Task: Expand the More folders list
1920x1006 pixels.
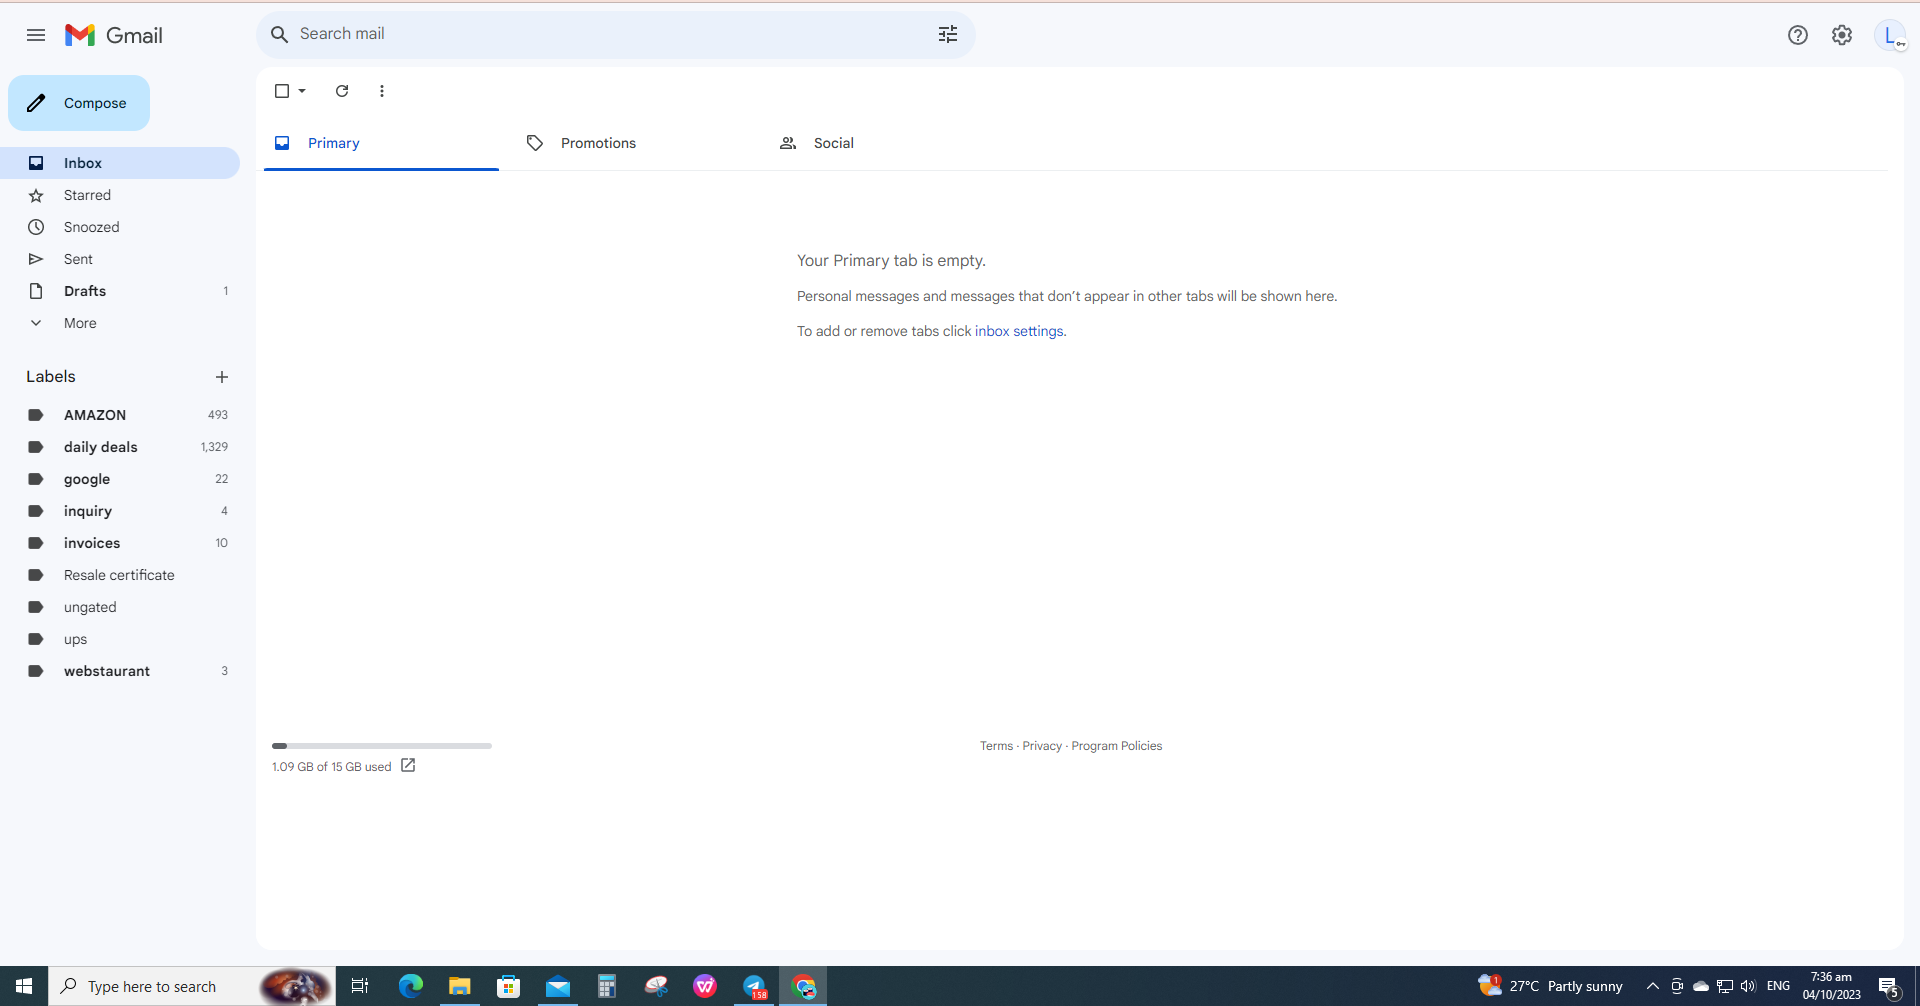Action: [x=120, y=323]
